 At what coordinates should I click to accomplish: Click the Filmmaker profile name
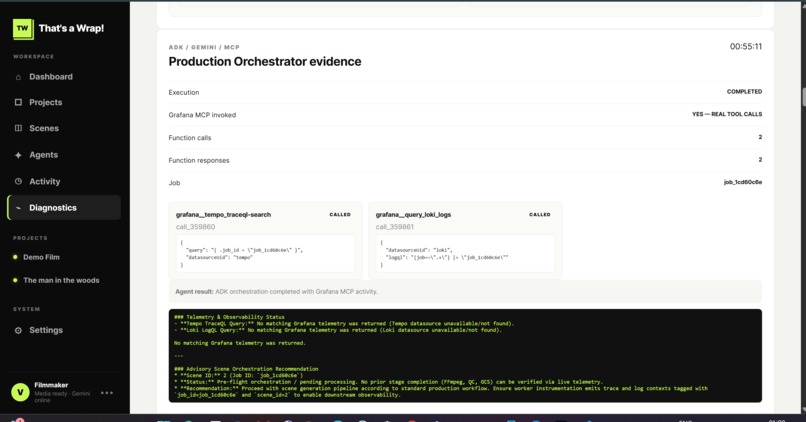pyautogui.click(x=51, y=385)
